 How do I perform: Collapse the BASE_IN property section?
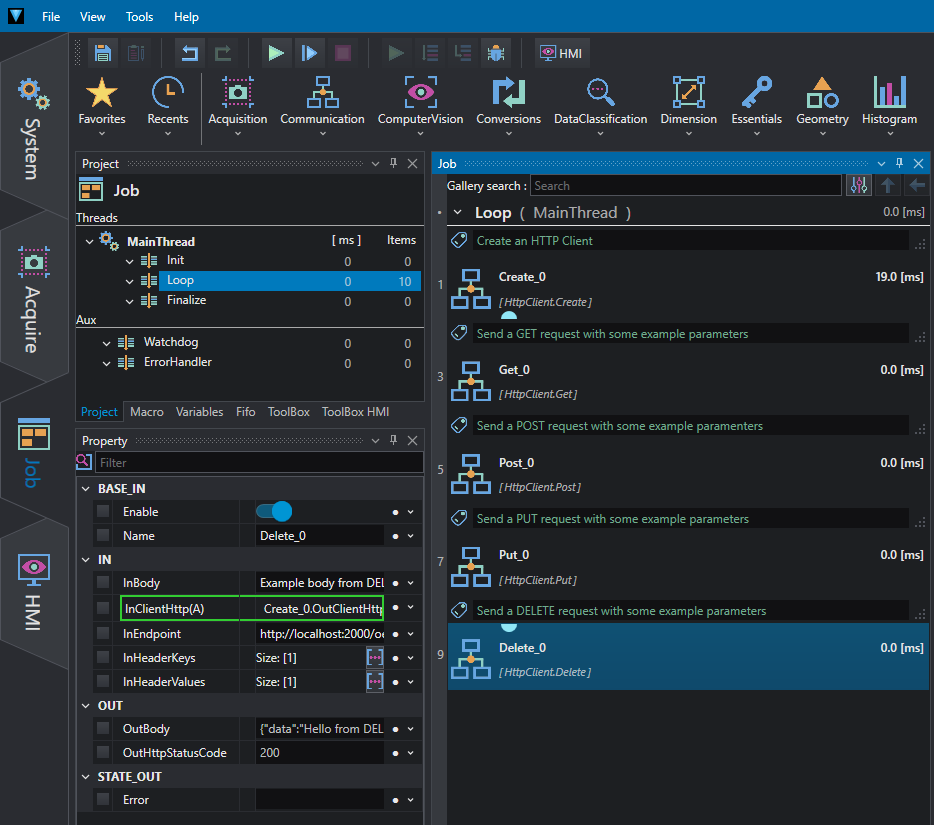pos(86,488)
